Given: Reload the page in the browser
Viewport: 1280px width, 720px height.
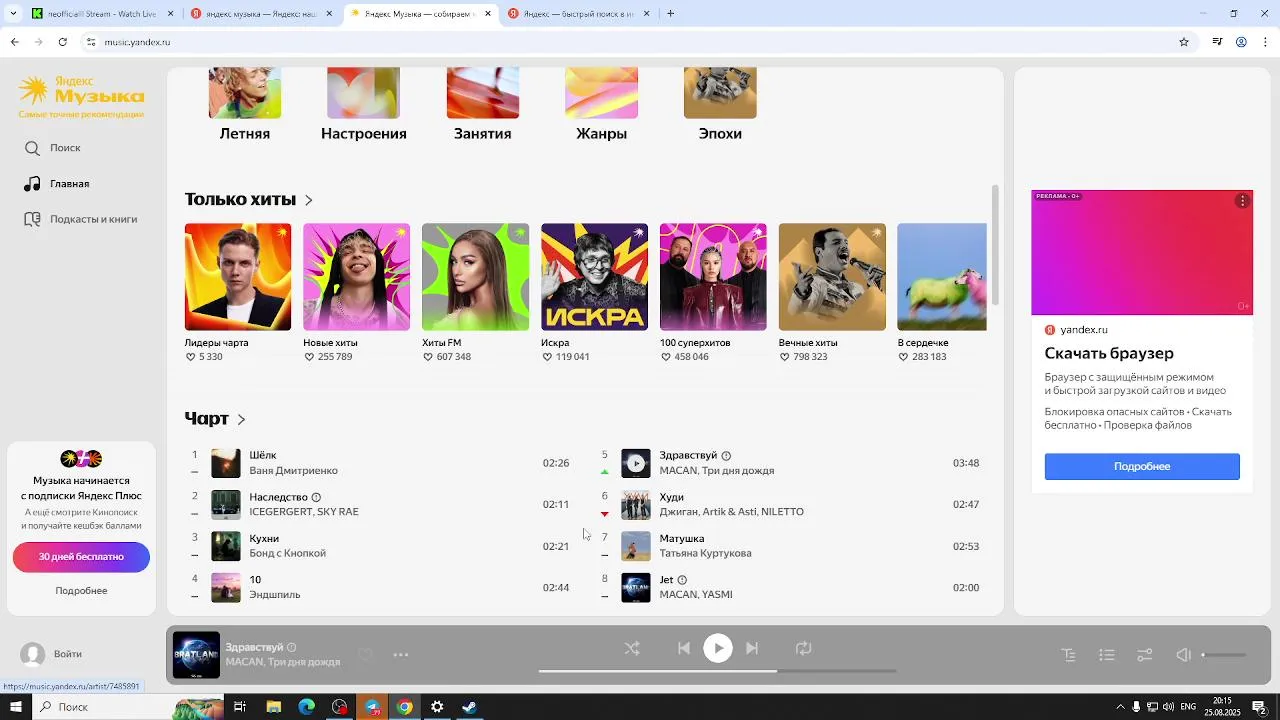Looking at the screenshot, I should (x=62, y=42).
